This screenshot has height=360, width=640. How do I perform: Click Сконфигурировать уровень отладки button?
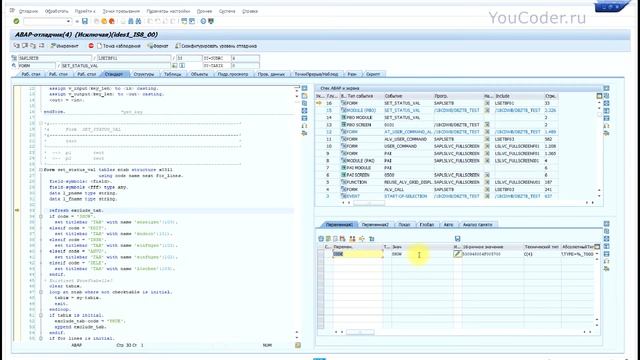[x=216, y=46]
